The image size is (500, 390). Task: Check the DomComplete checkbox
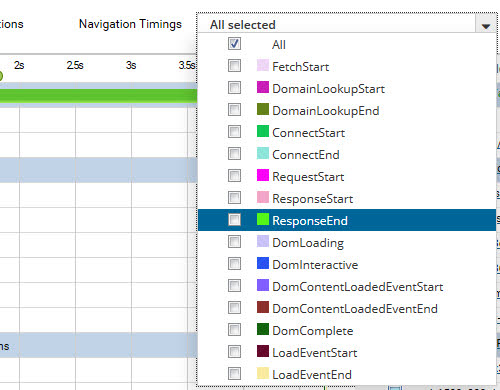(234, 330)
